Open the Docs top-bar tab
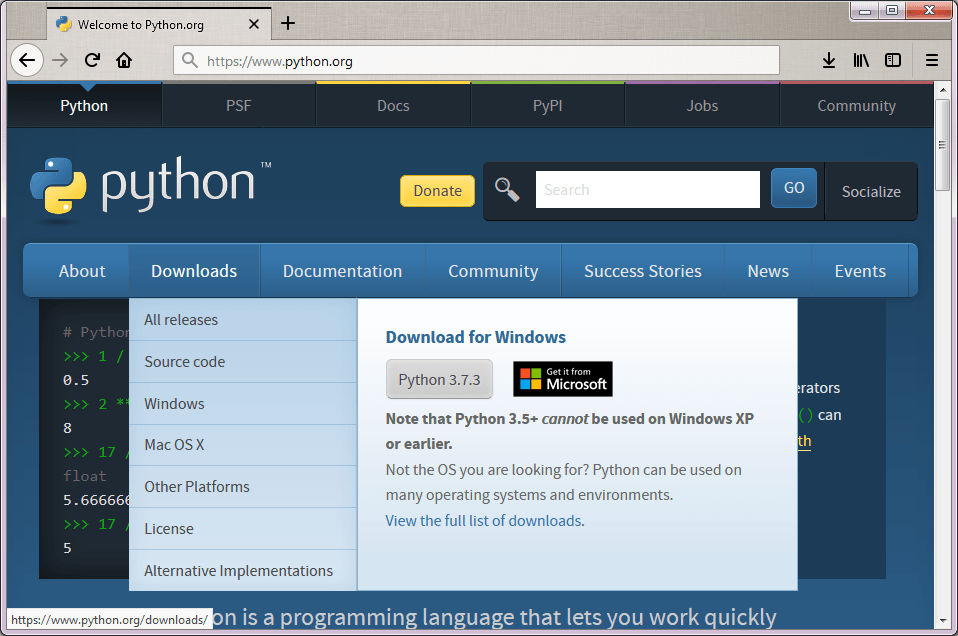The height and width of the screenshot is (636, 958). (393, 106)
